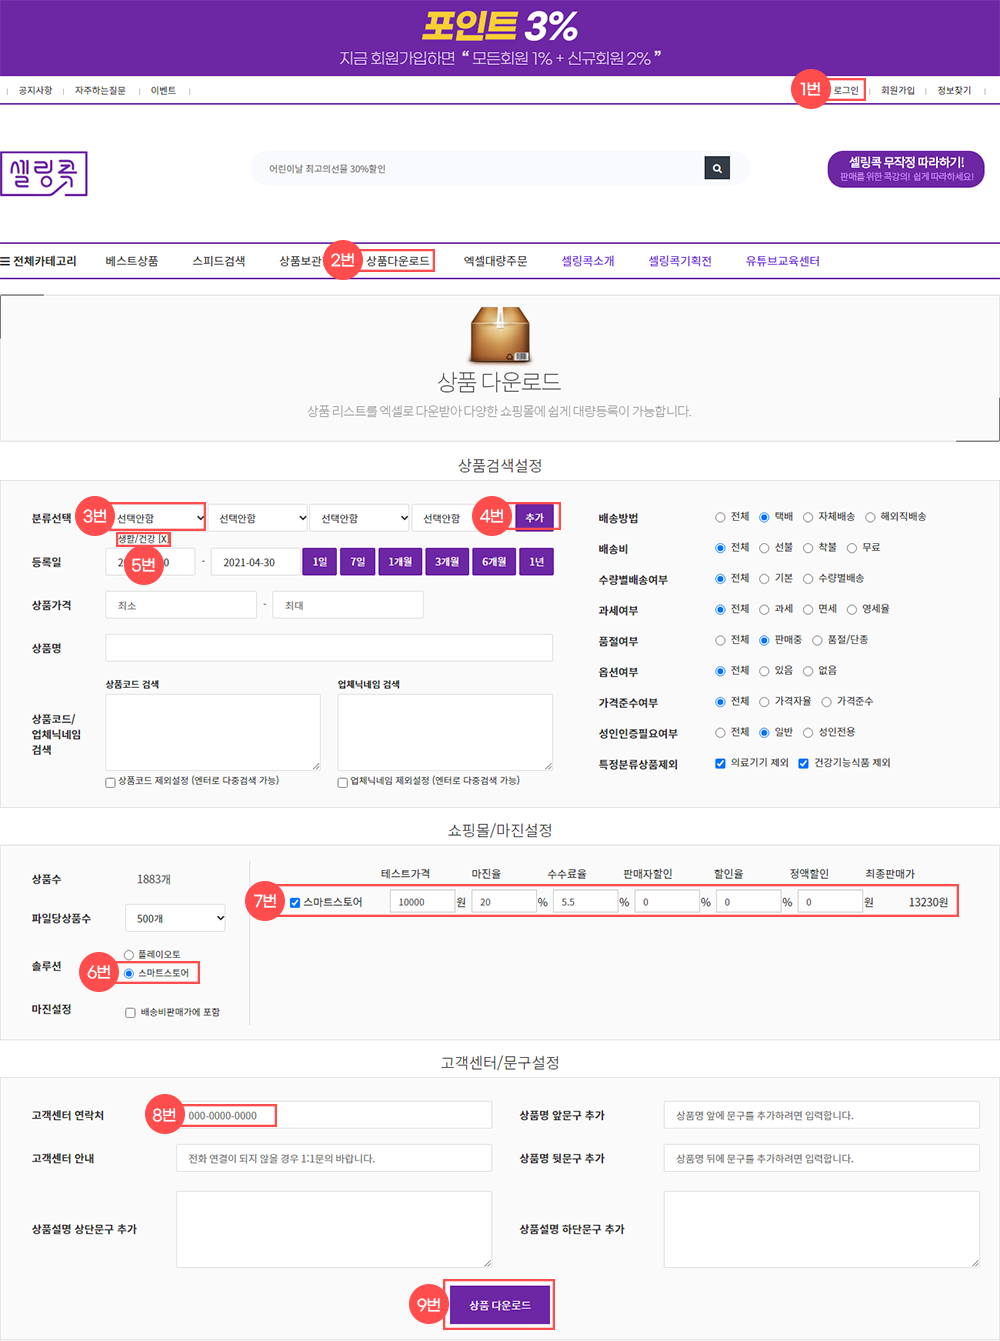Click the 상품 다운로드 button

(x=499, y=1304)
